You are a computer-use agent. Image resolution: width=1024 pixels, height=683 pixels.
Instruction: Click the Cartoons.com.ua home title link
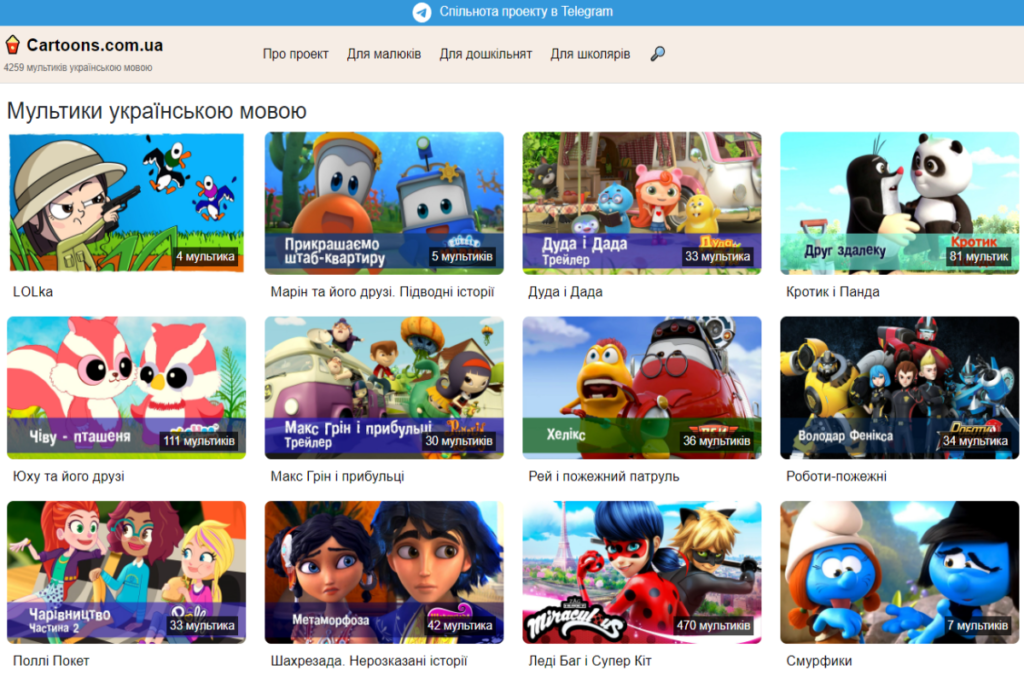click(95, 45)
